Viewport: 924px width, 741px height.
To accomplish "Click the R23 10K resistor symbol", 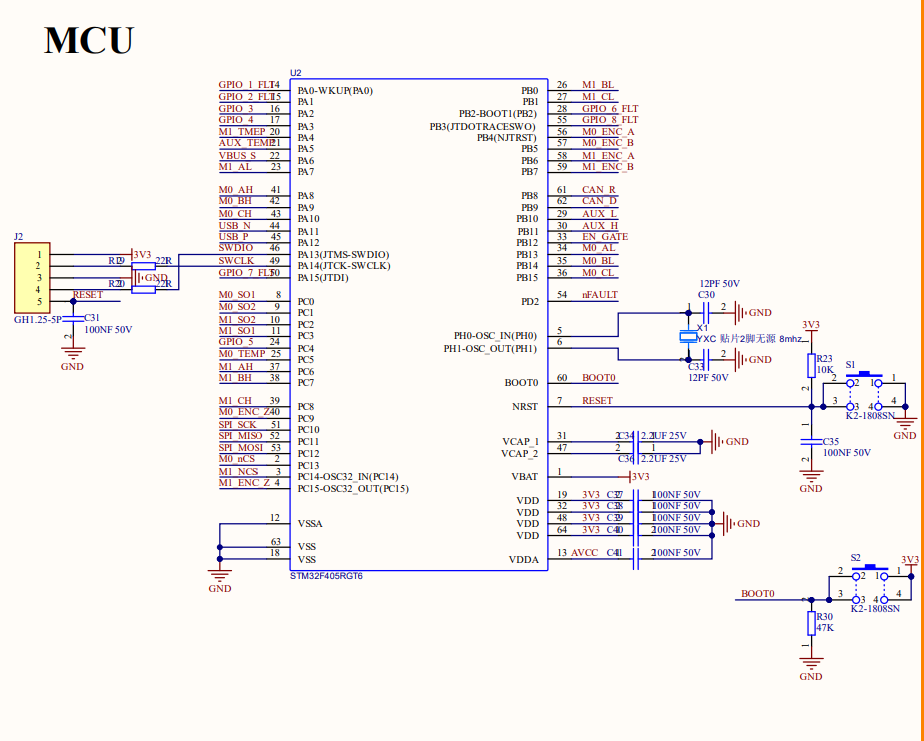I will pyautogui.click(x=811, y=364).
